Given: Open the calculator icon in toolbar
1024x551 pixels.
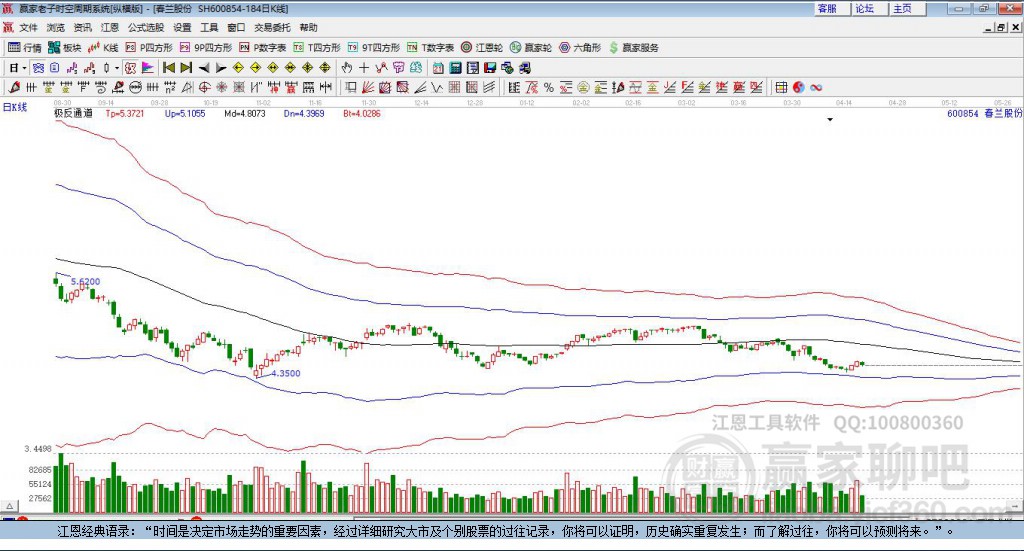Looking at the screenshot, I should click(x=455, y=68).
